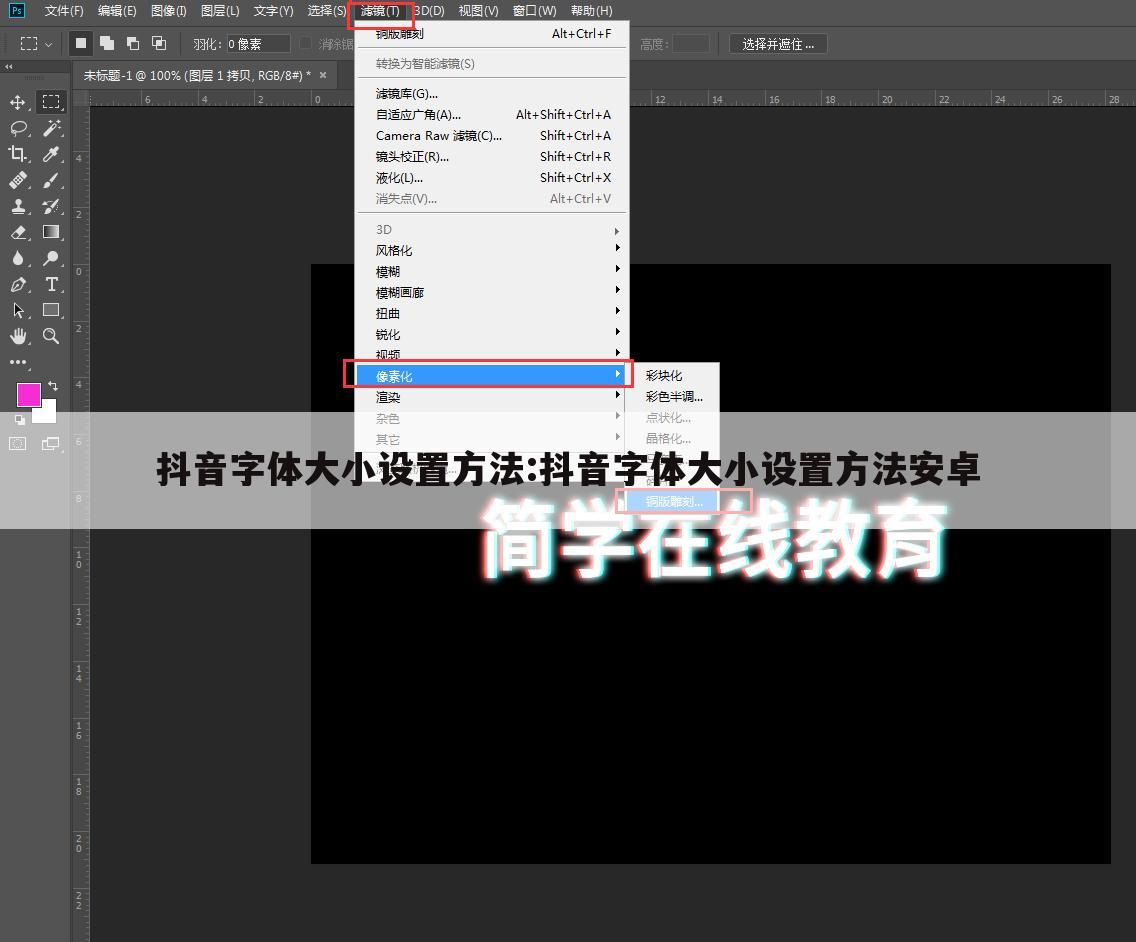Expand the 锐化 submenu
Viewport: 1136px width, 942px height.
coord(492,335)
